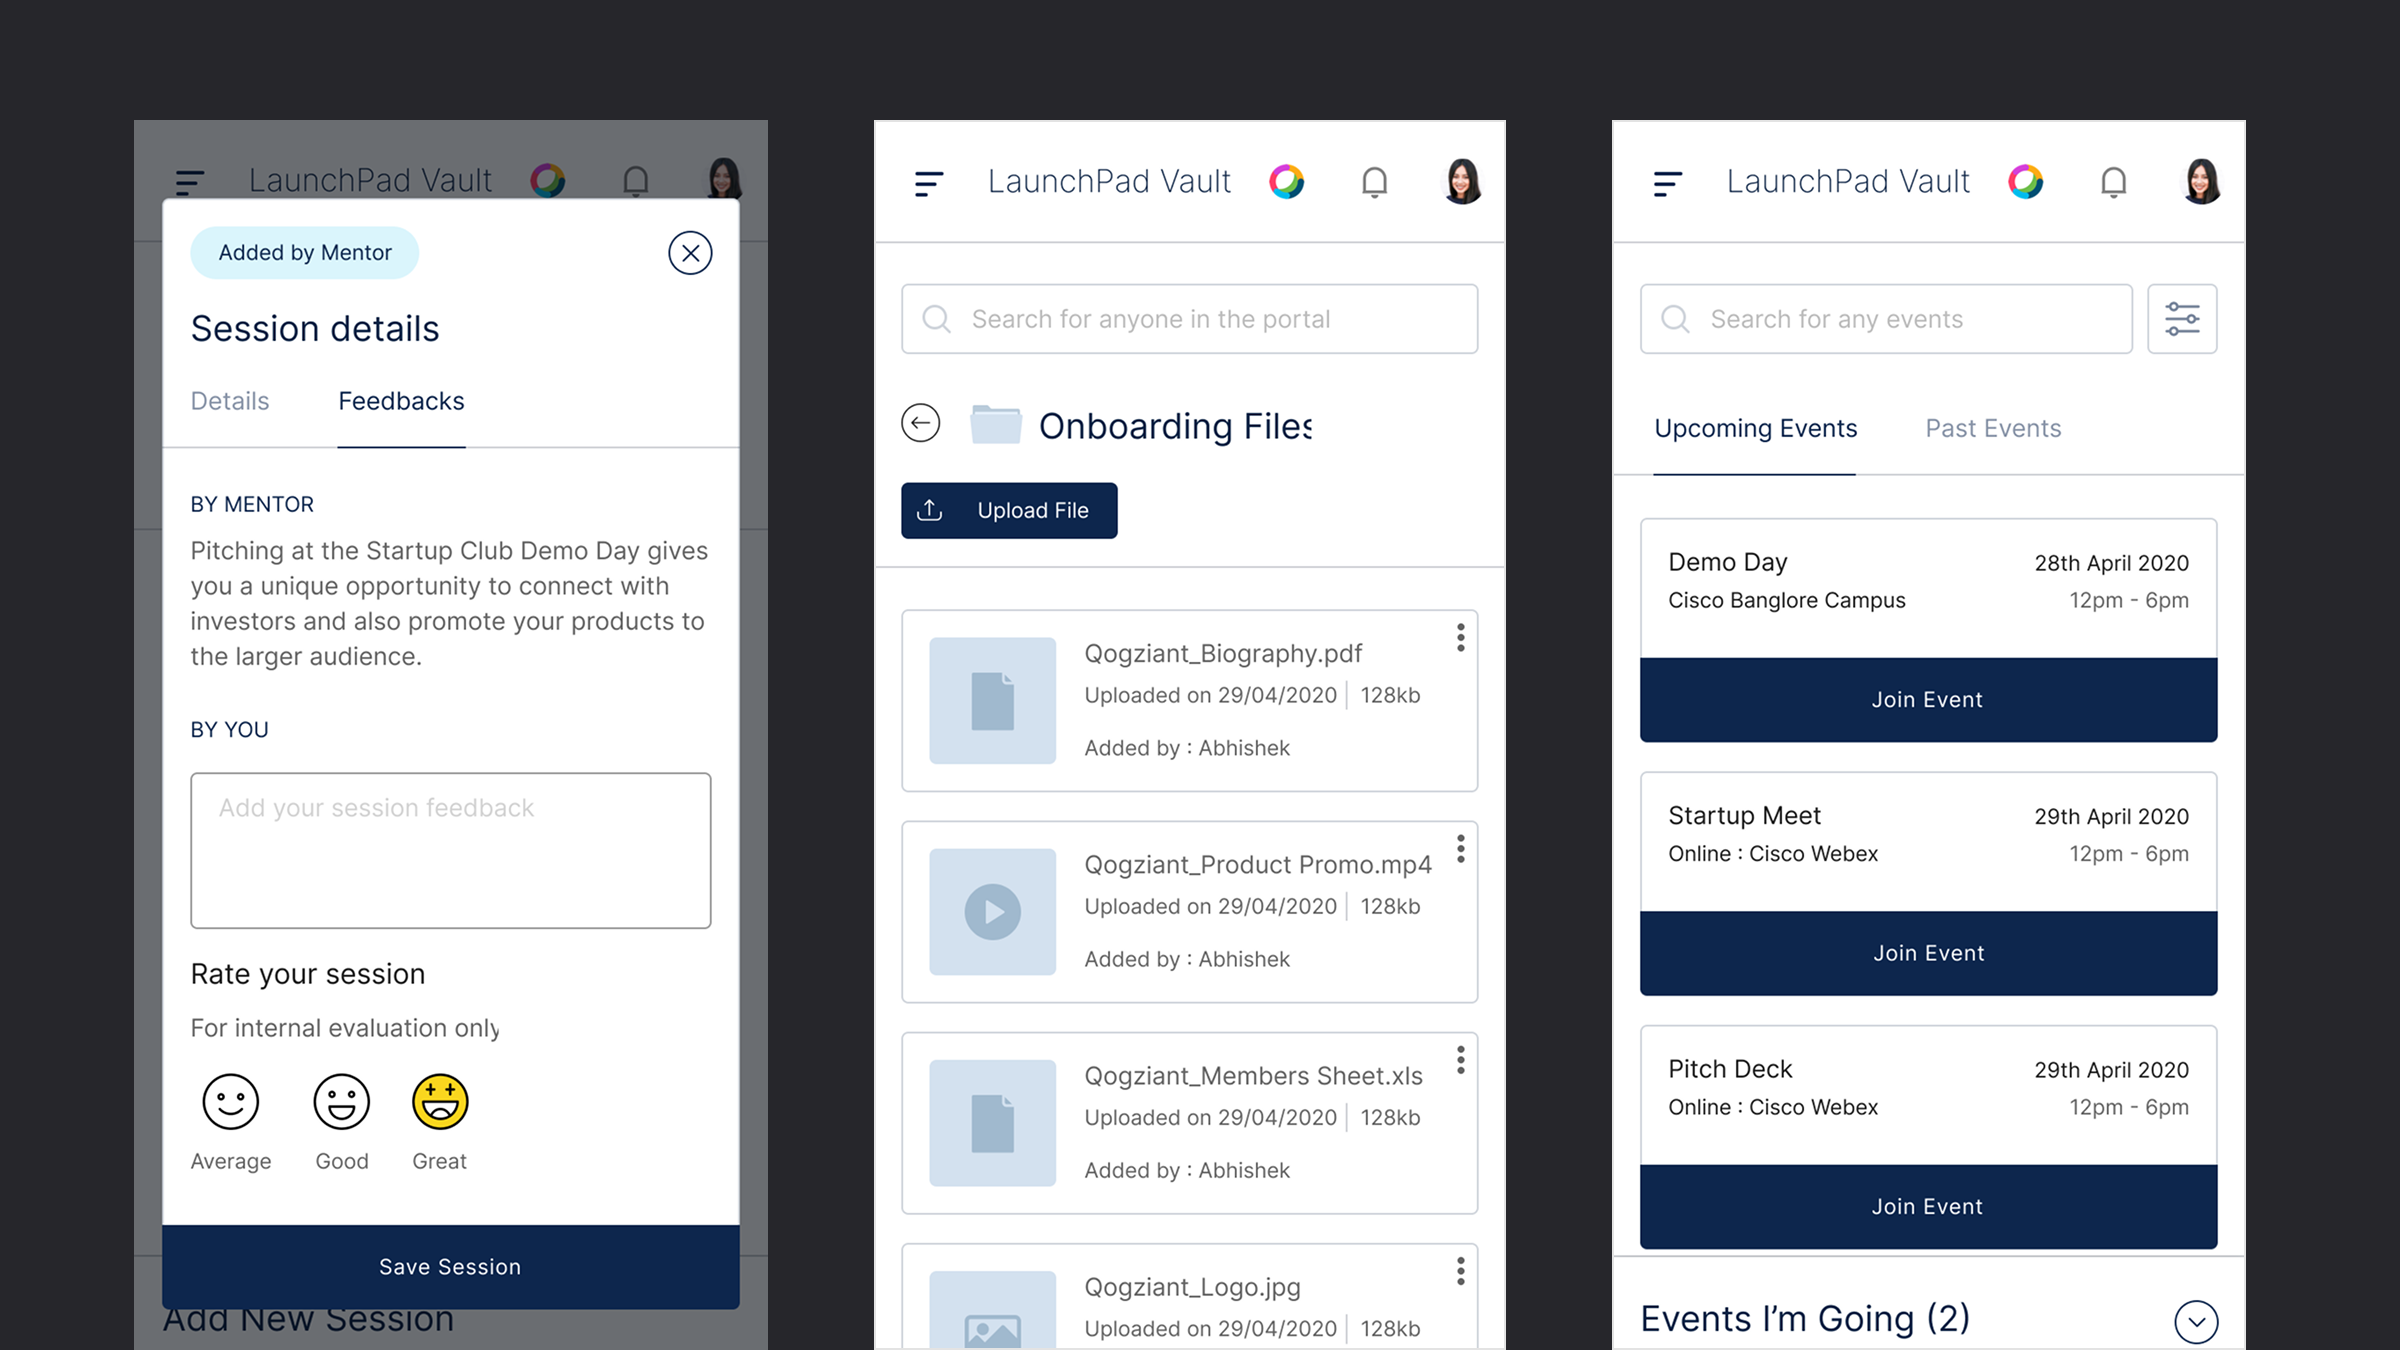Click the upload arrow icon in Upload File
Image resolution: width=2400 pixels, height=1350 pixels.
click(930, 510)
